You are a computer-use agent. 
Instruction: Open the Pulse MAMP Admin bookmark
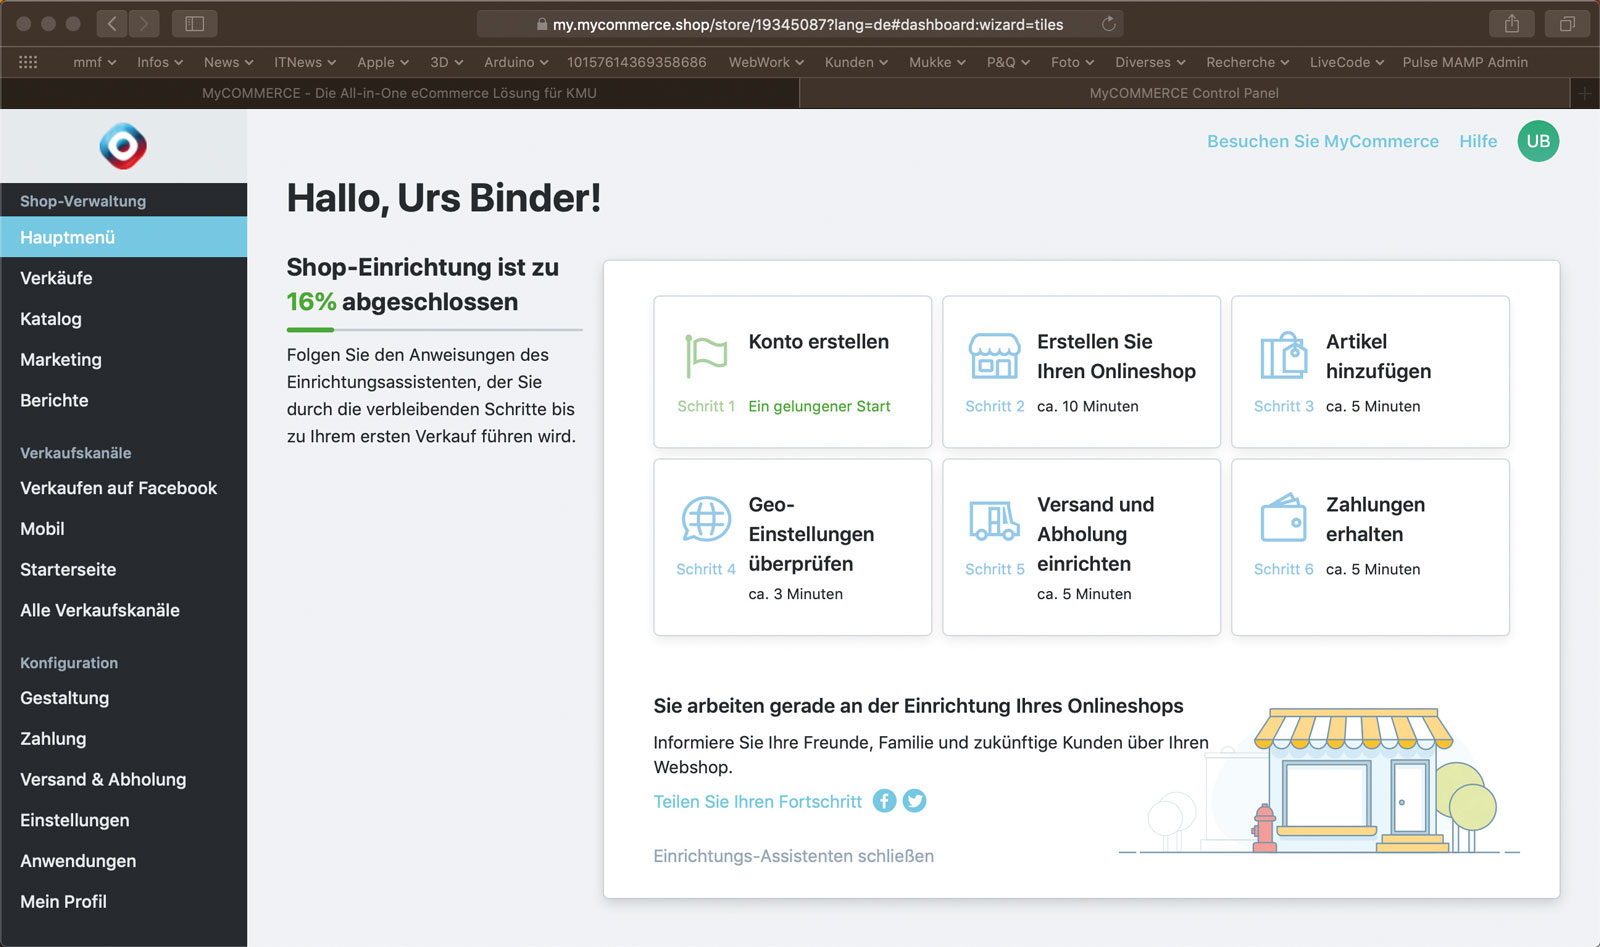(x=1465, y=62)
